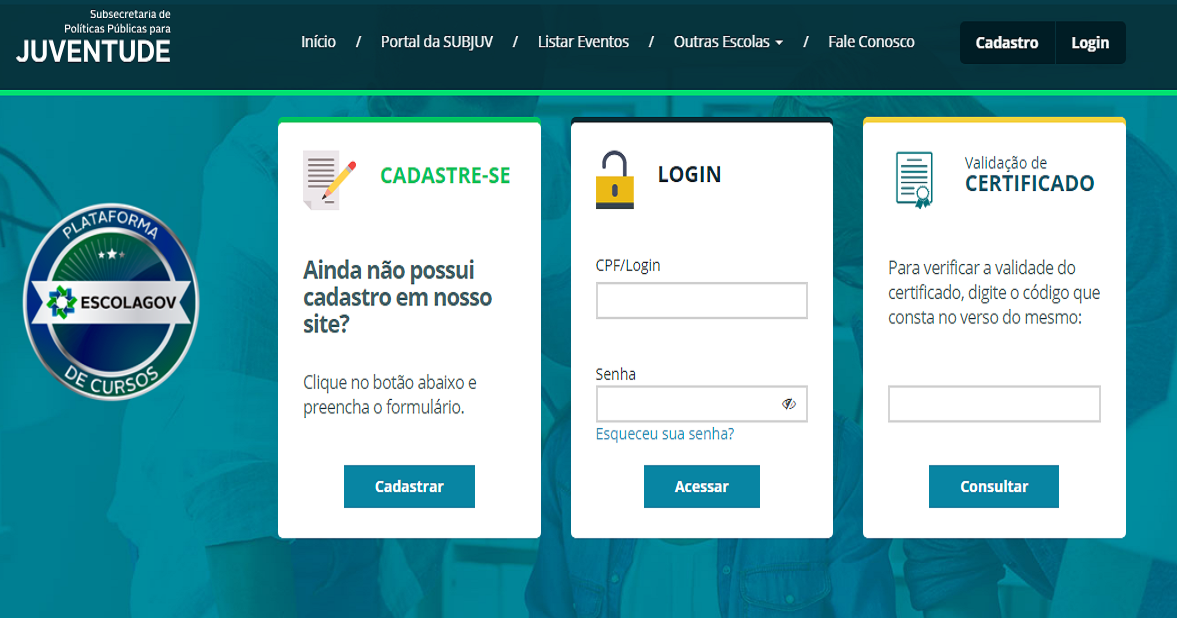
Task: Open the Início menu item
Action: pos(318,42)
